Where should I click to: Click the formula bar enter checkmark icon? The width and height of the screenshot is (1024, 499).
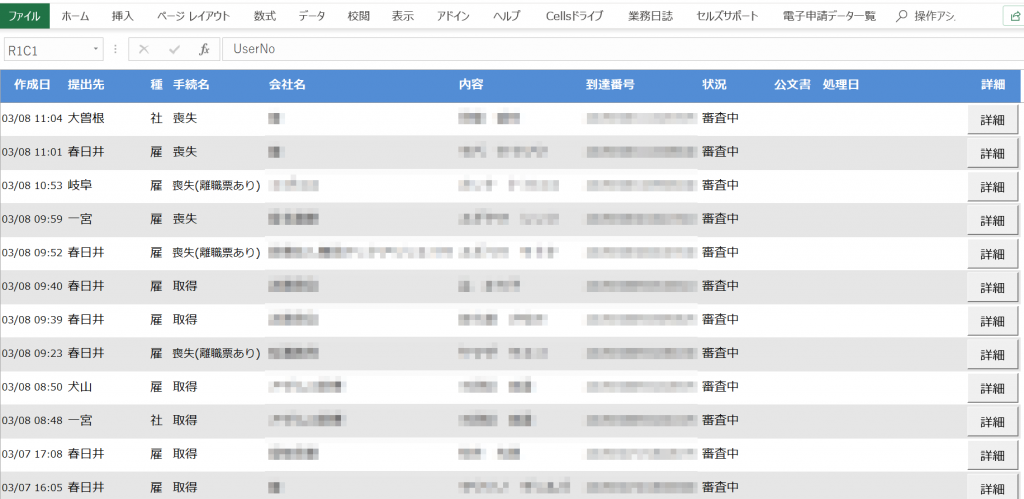click(174, 49)
